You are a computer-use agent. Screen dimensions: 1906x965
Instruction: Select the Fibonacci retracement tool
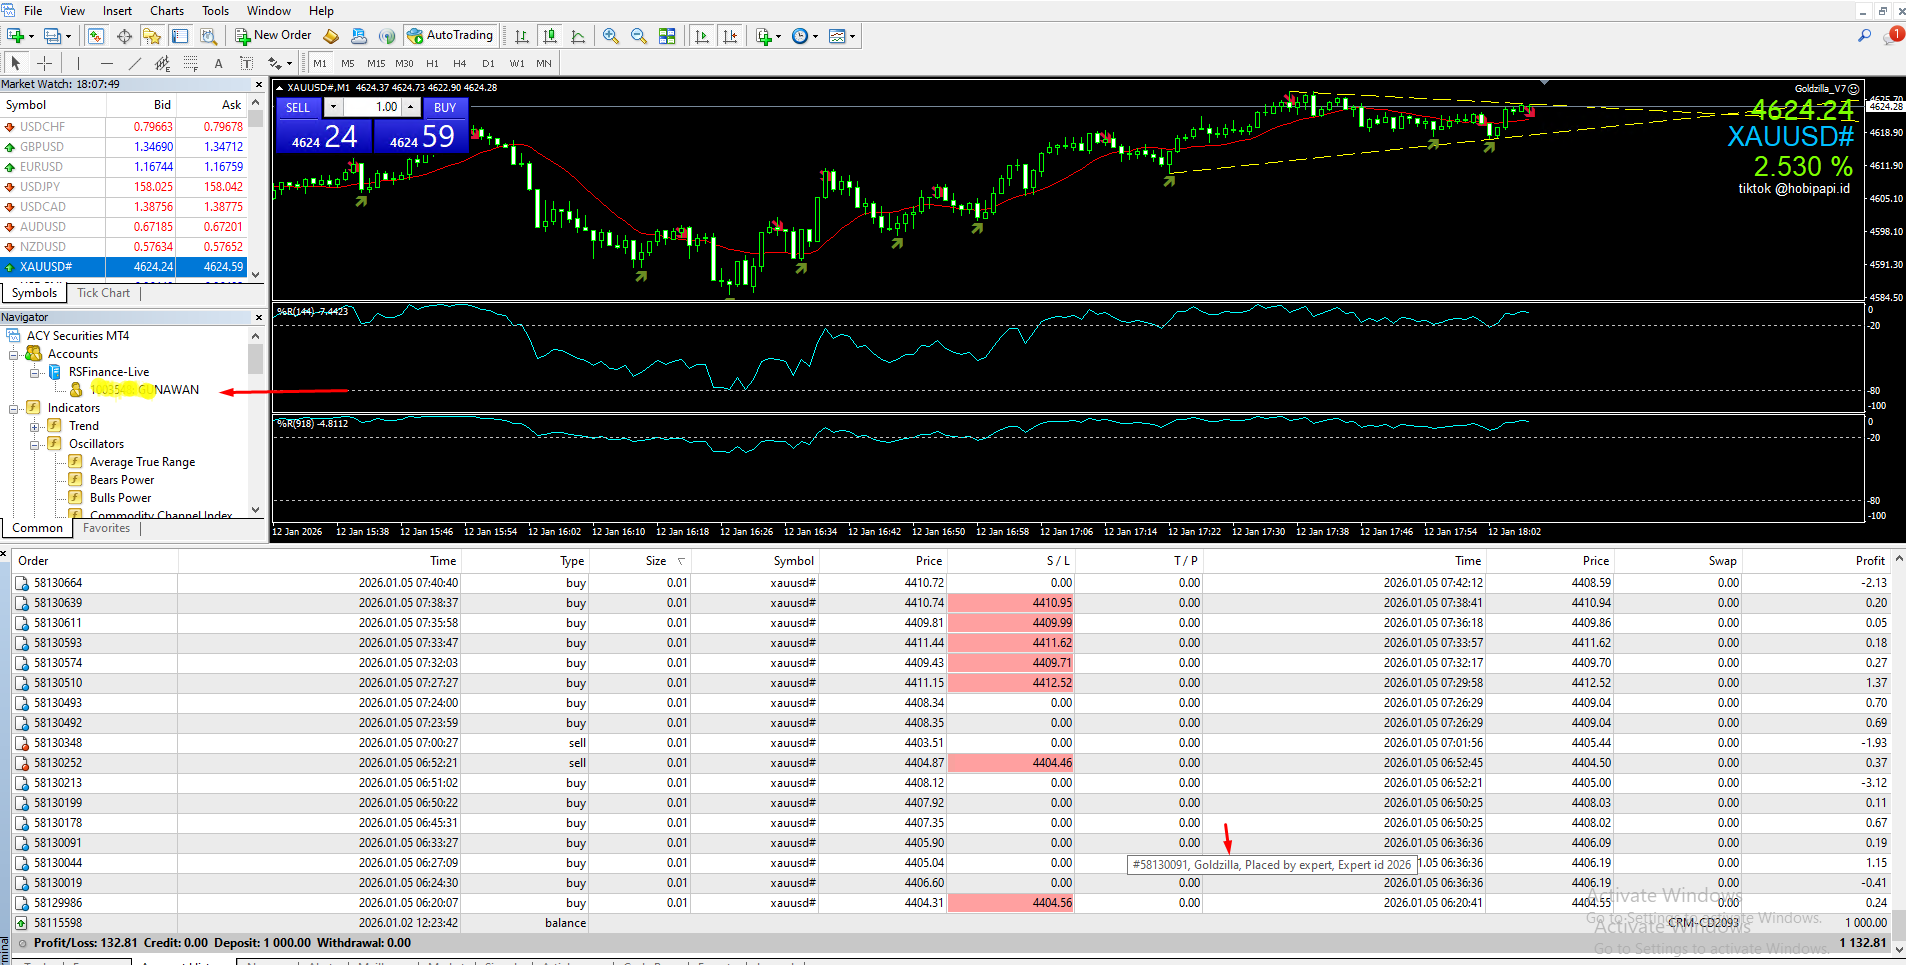click(x=191, y=63)
